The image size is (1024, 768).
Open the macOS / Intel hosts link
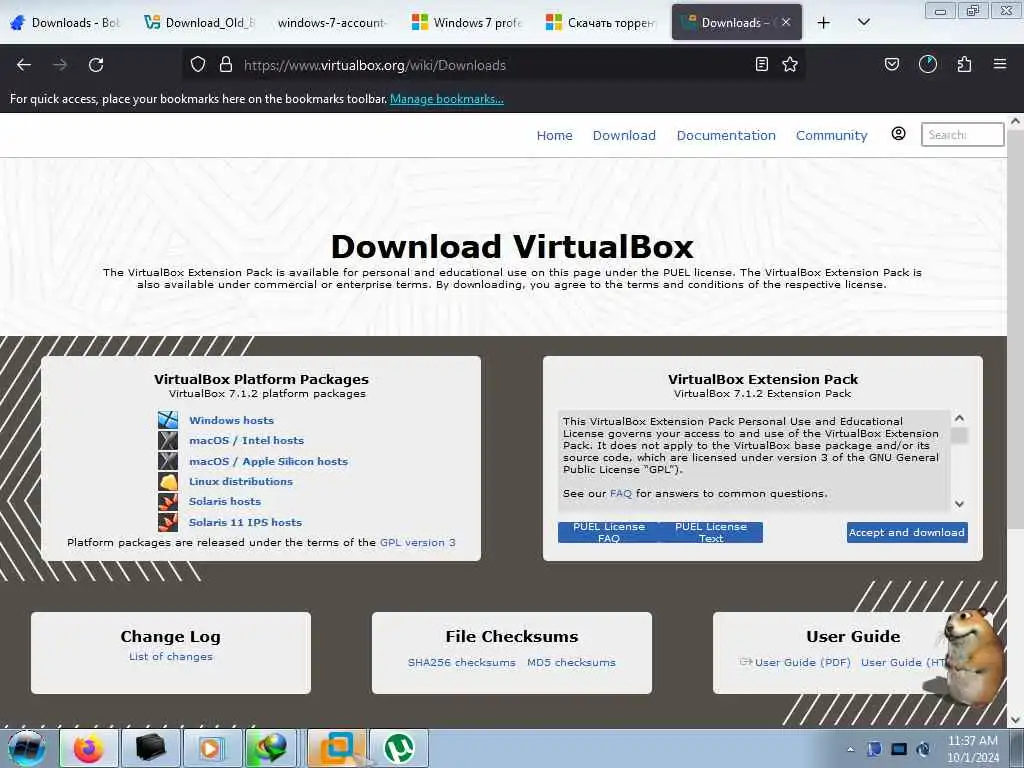point(246,441)
